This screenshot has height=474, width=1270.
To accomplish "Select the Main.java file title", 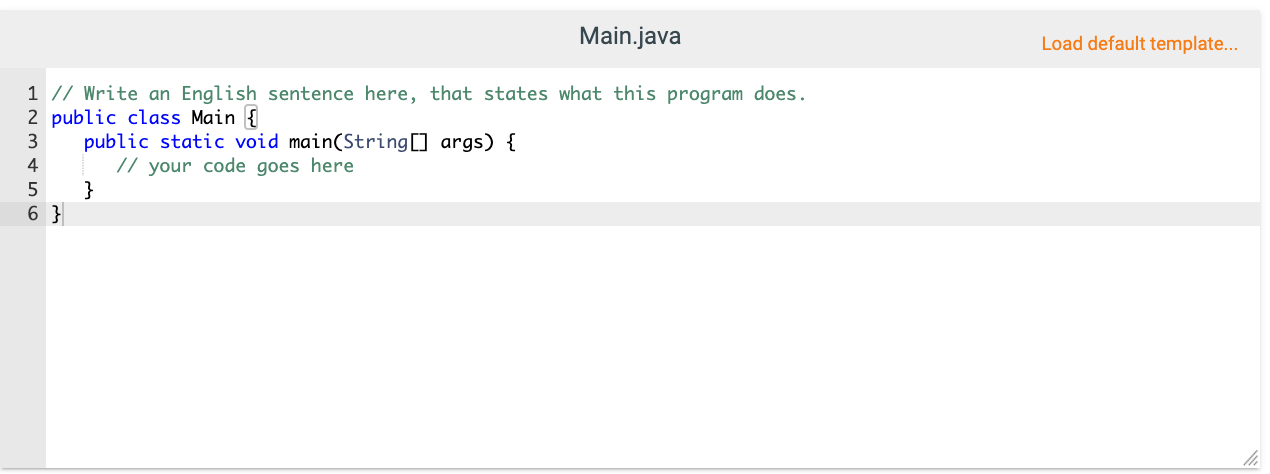I will (x=630, y=37).
